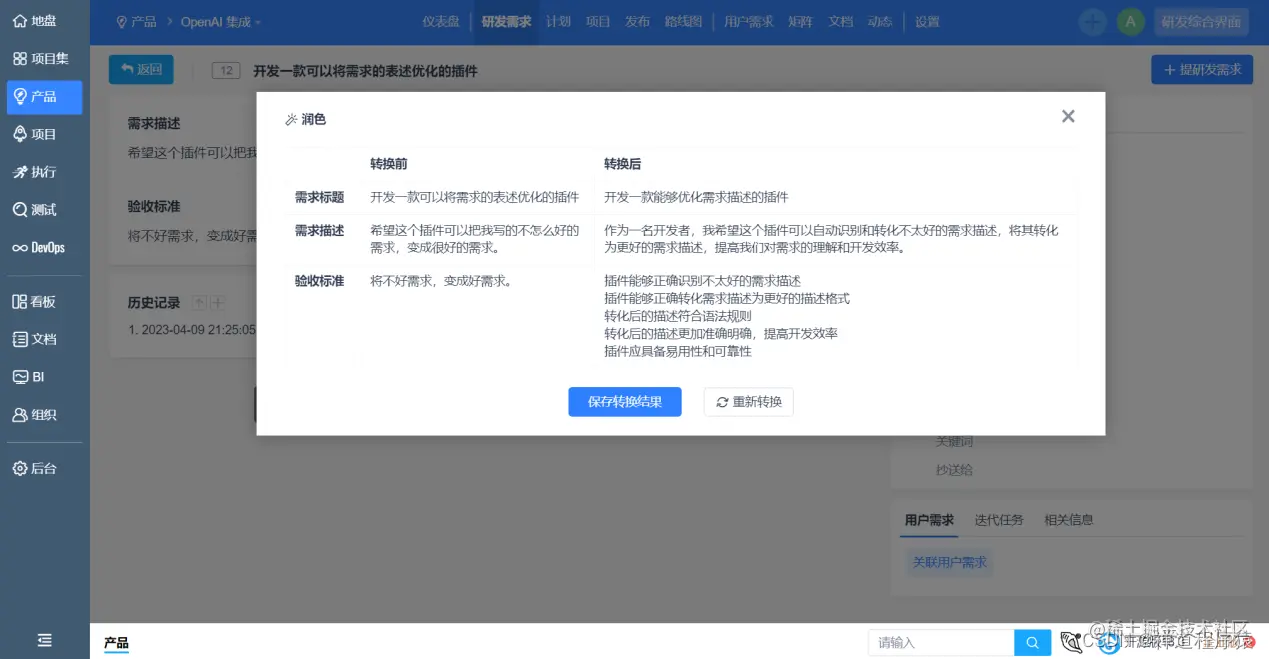
Task: Open the 执行 section via its sidebar icon
Action: click(43, 171)
